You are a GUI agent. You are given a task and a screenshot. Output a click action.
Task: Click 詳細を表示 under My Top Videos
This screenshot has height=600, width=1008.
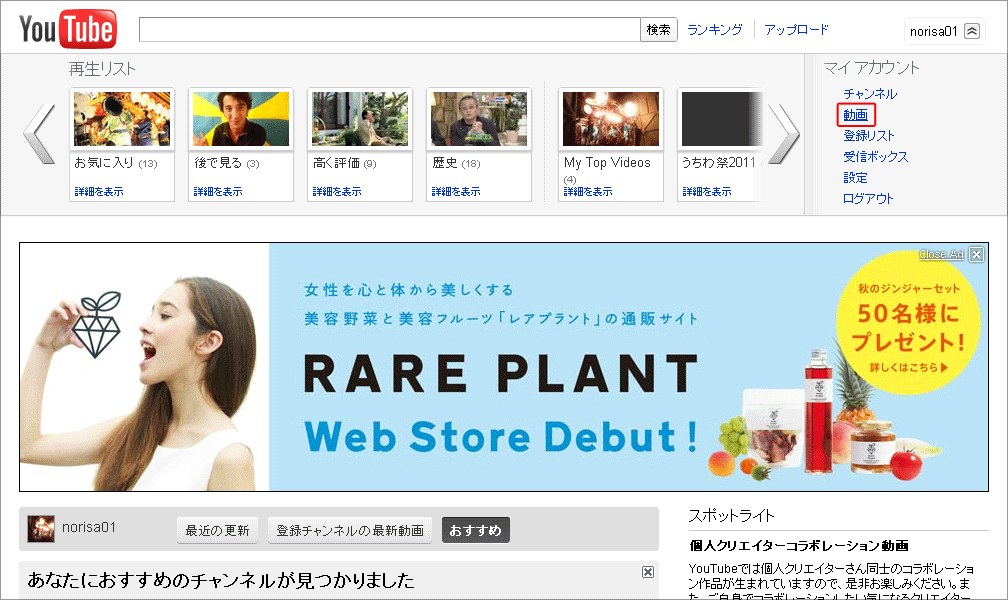pos(588,192)
